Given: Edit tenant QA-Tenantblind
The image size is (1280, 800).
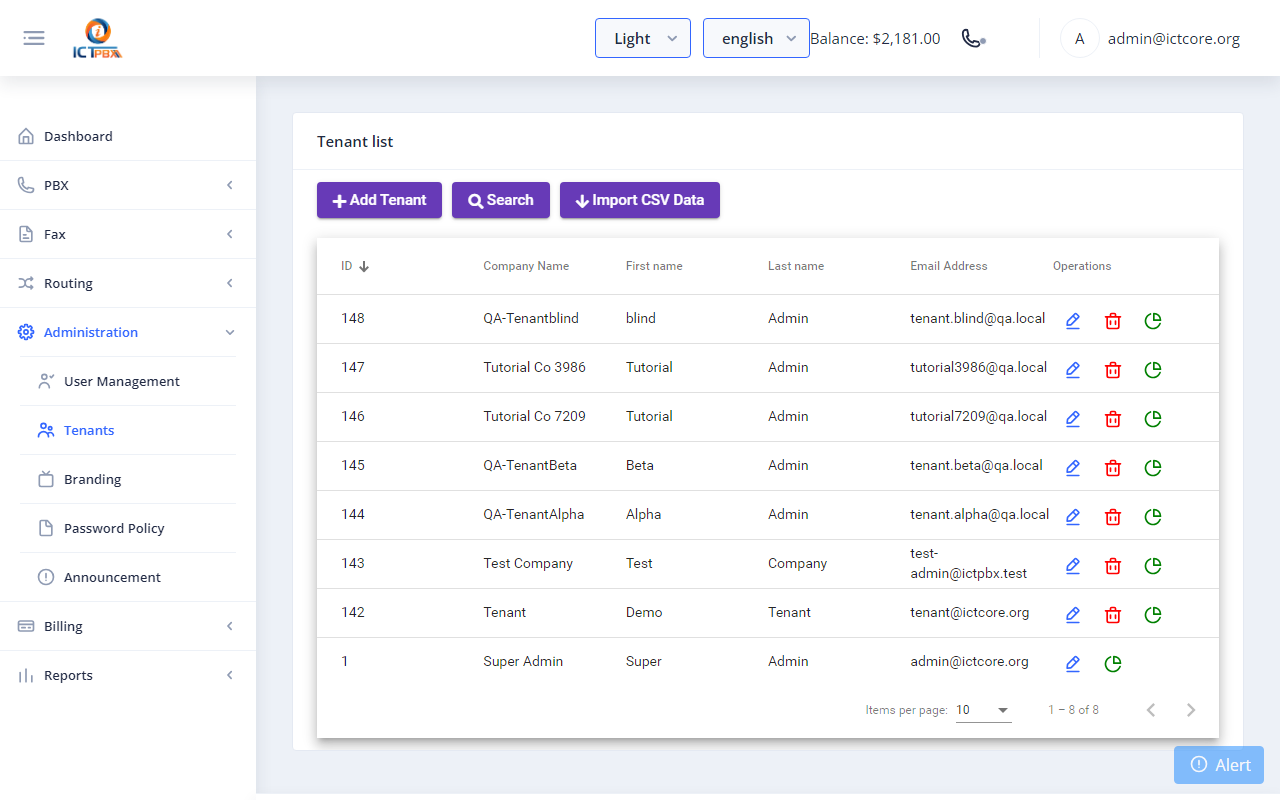Looking at the screenshot, I should [1073, 320].
